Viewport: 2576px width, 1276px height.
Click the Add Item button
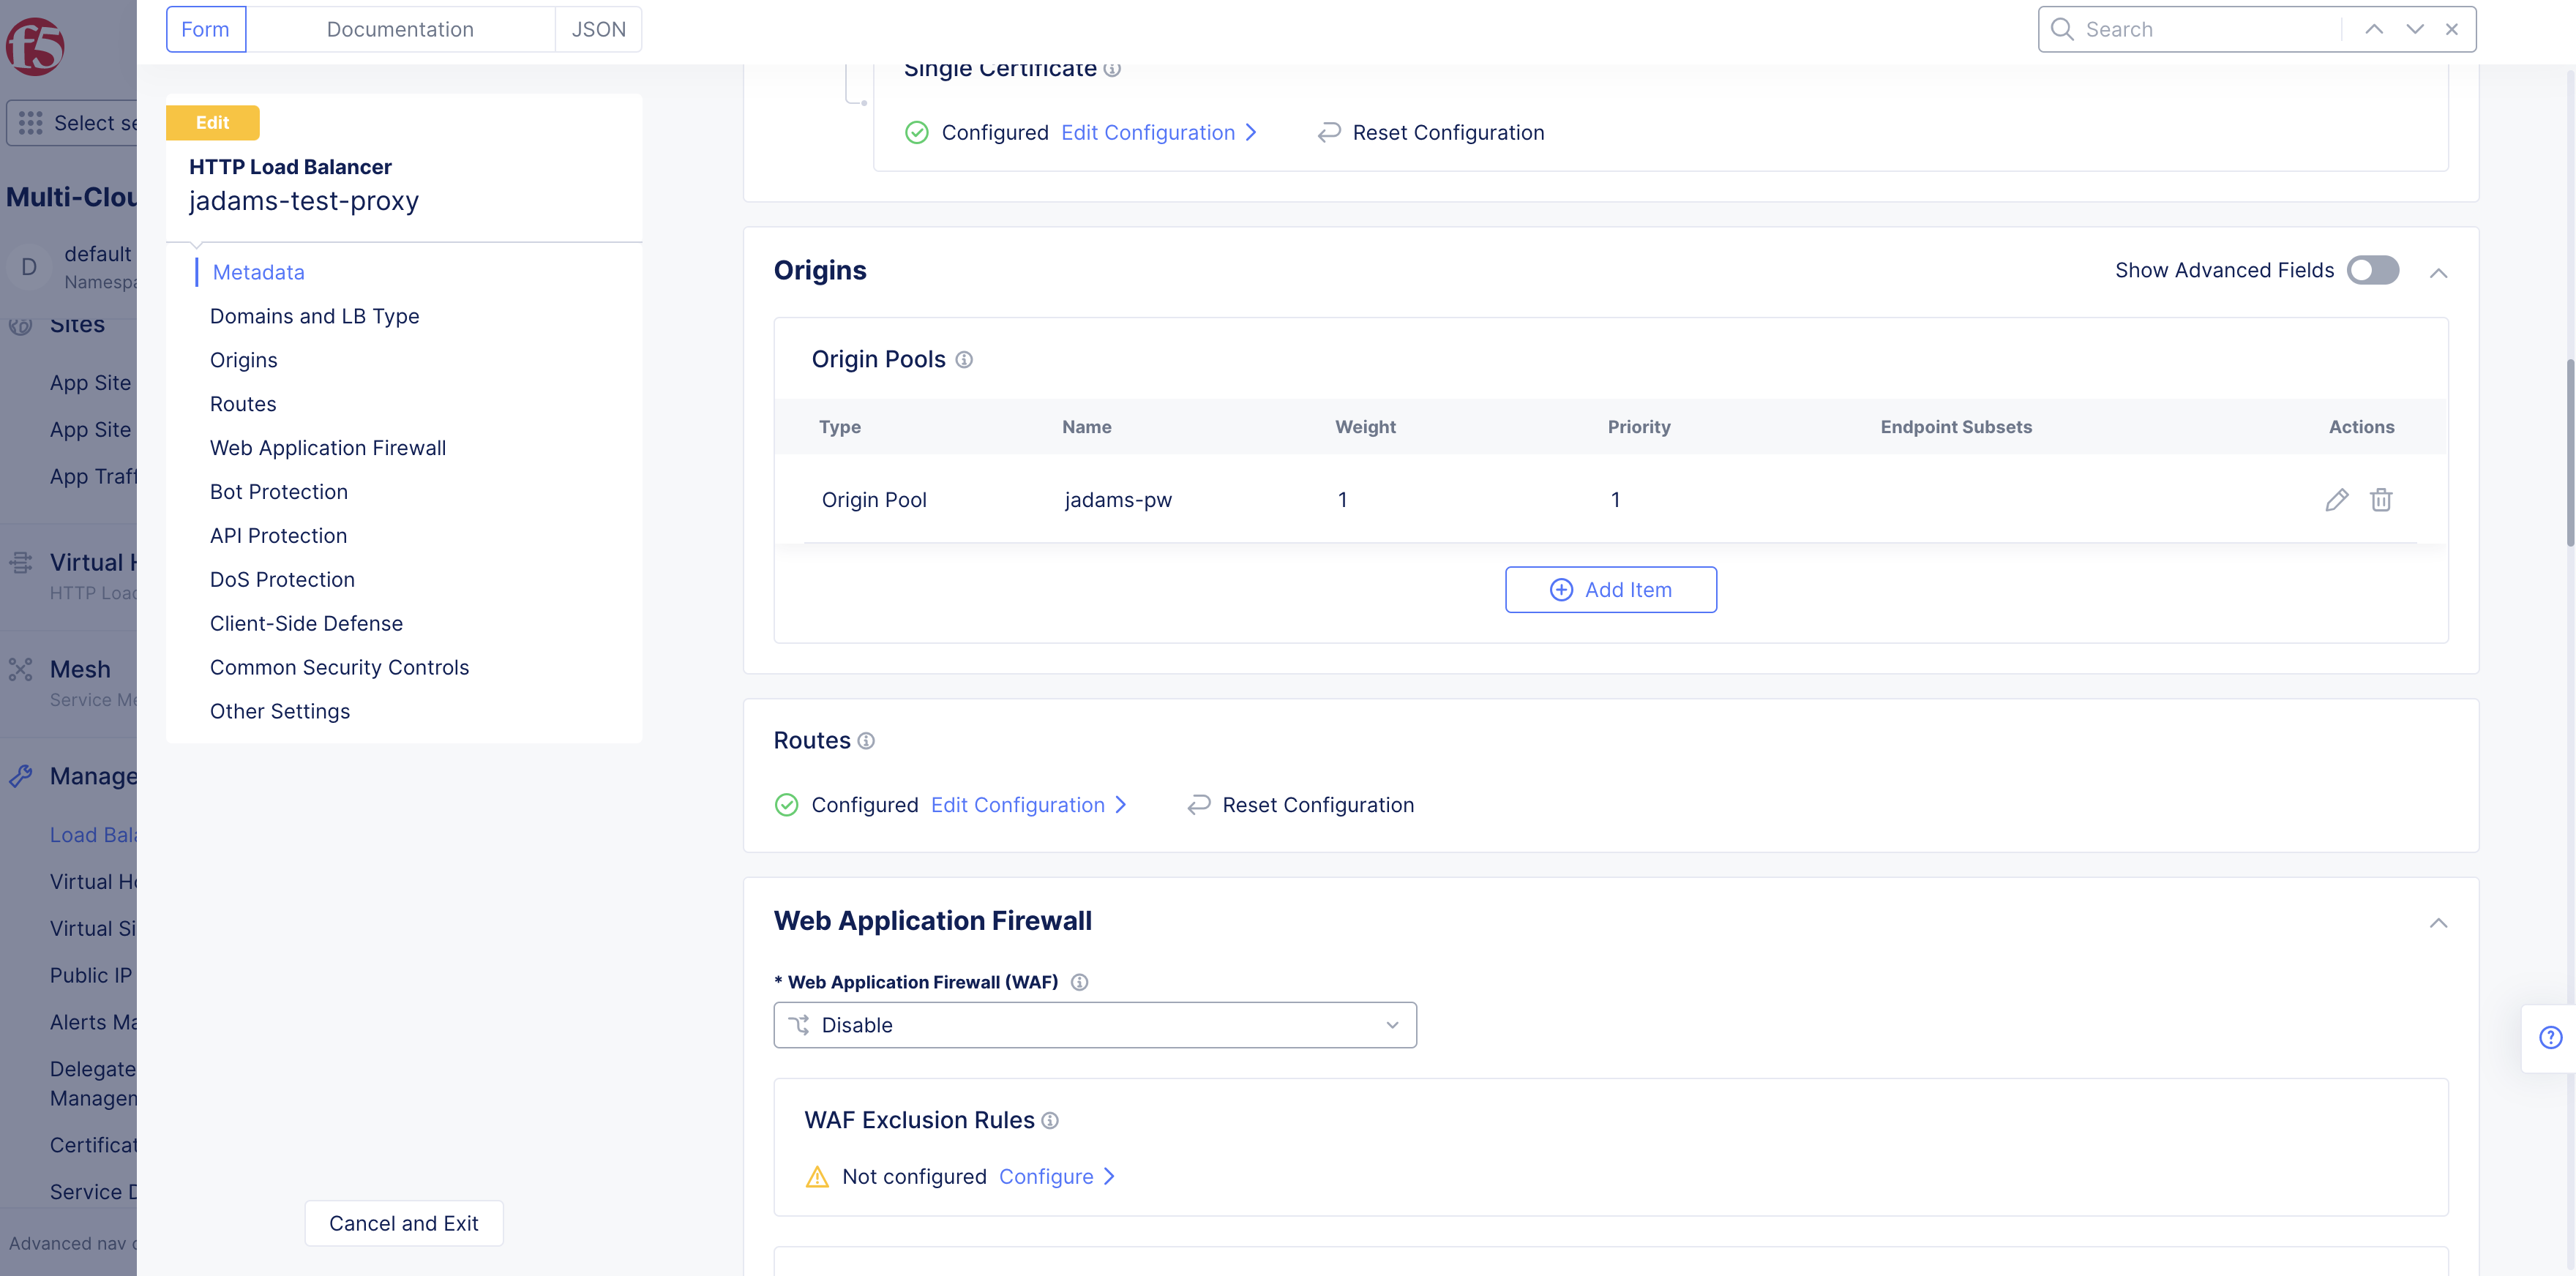[x=1611, y=590]
